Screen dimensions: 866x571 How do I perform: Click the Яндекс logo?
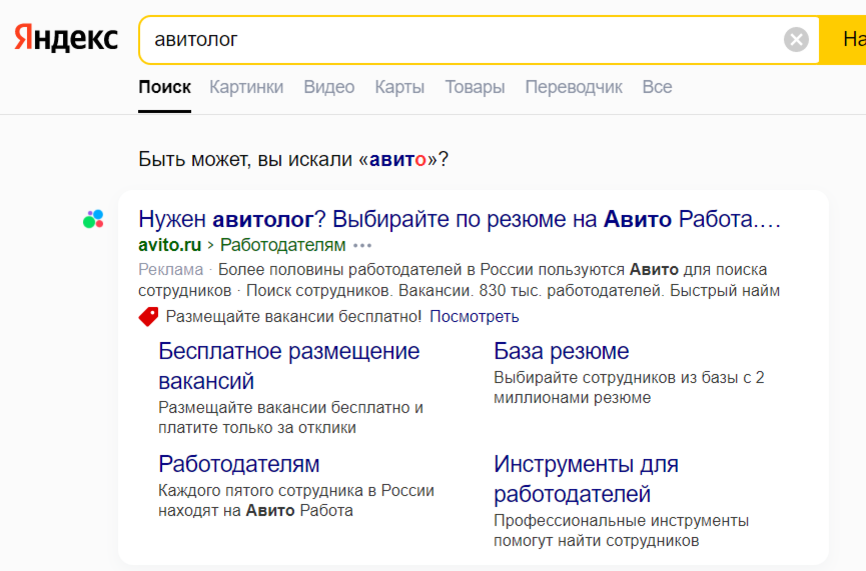[x=66, y=39]
